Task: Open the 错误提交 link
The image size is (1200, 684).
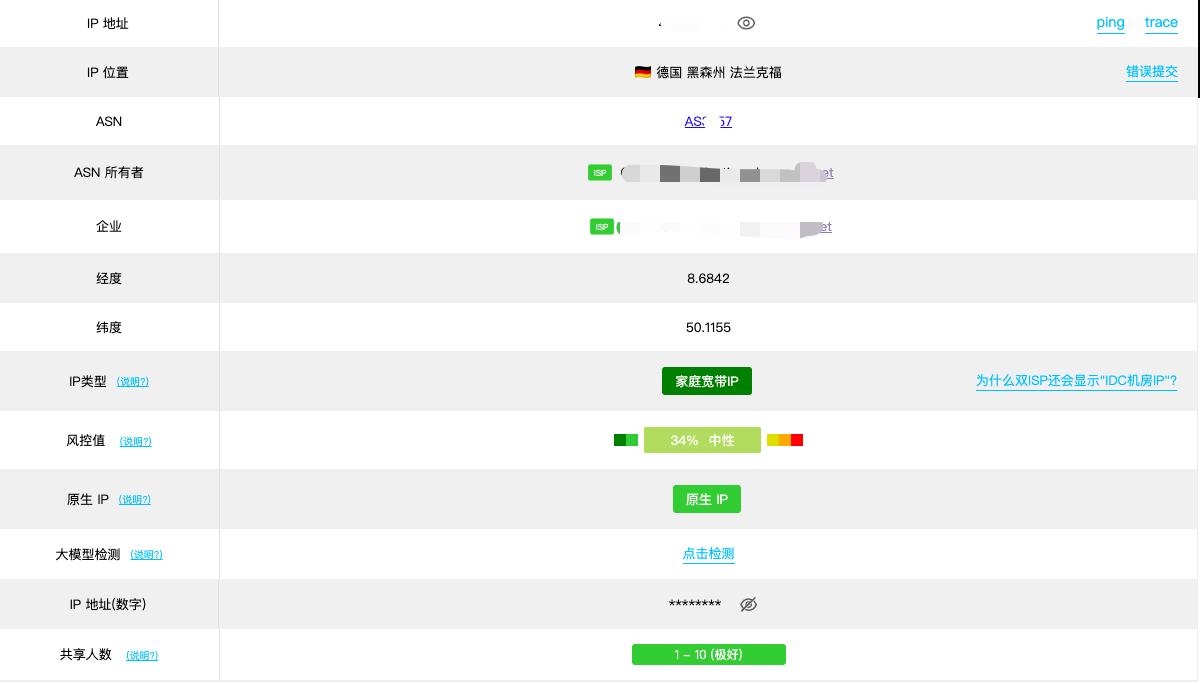Action: point(1152,72)
